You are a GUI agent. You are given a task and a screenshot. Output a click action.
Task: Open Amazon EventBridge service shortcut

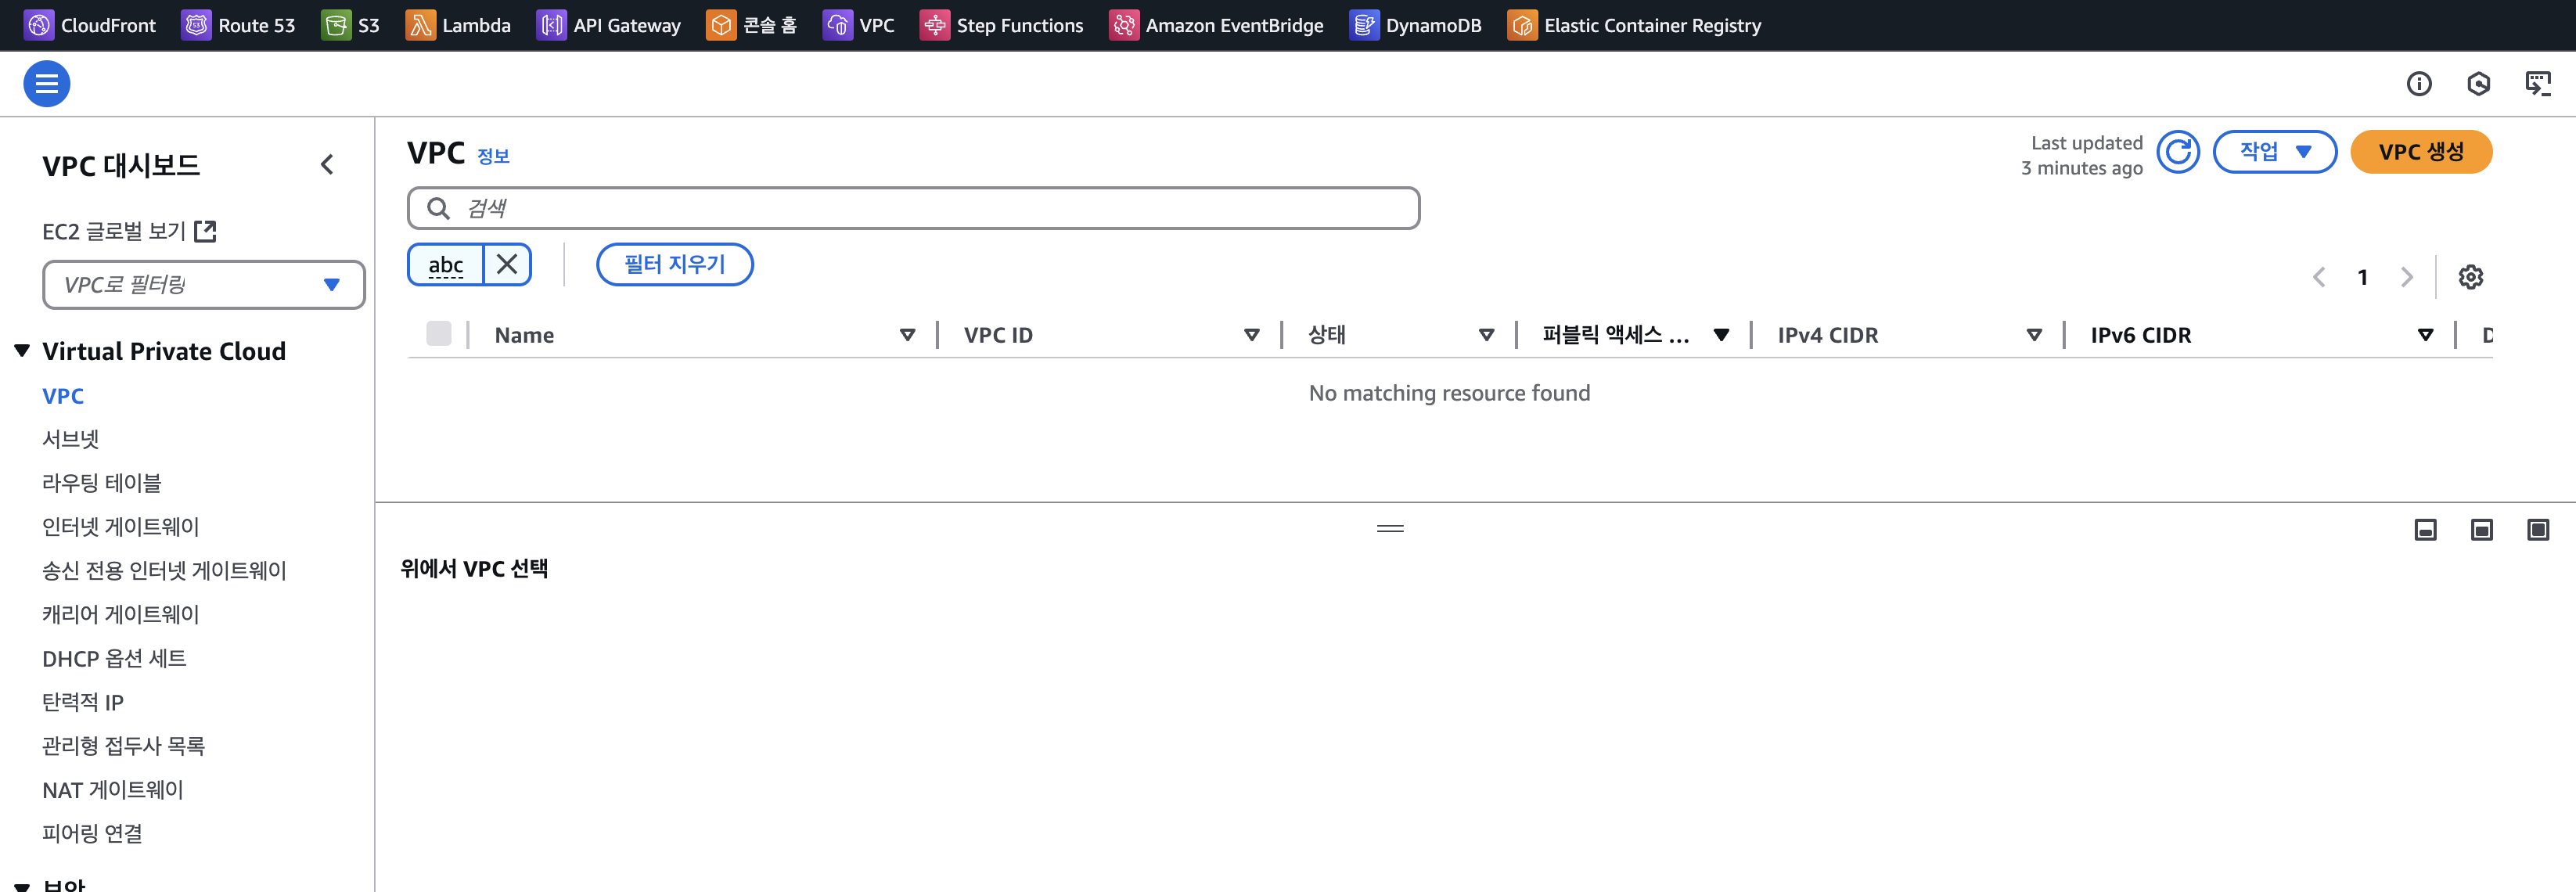pos(1215,25)
